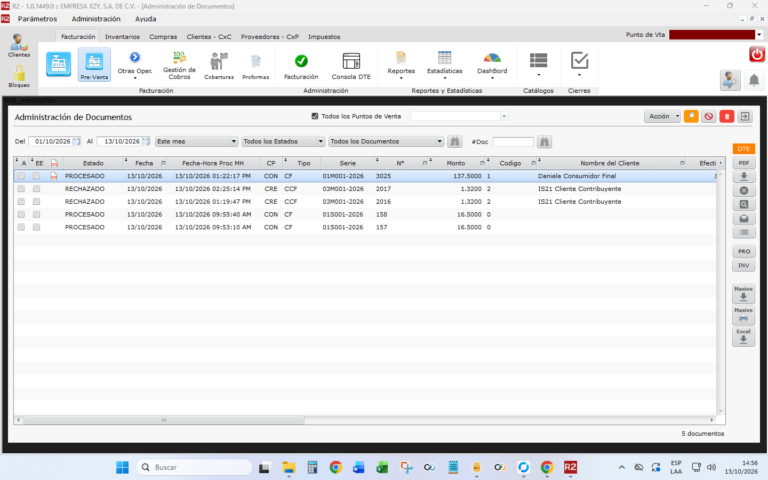Click the PRO side button
768x480 pixels.
tap(744, 251)
